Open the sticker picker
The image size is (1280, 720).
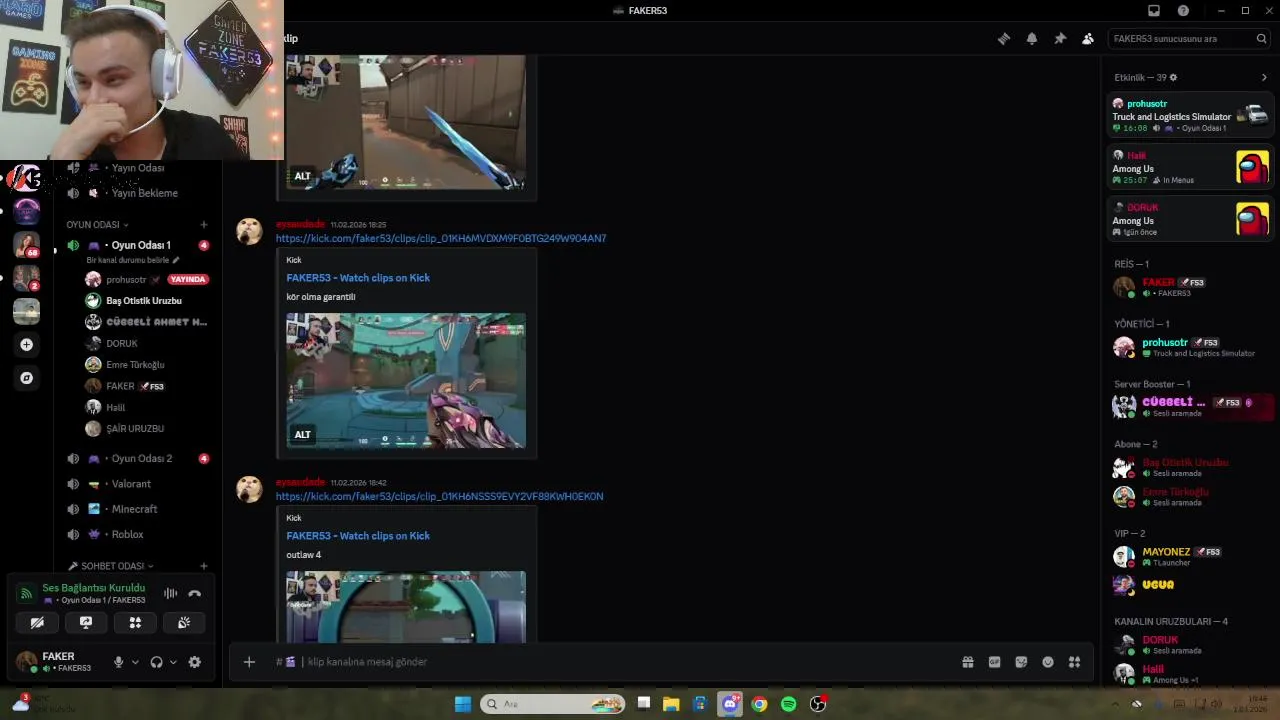(x=1021, y=662)
